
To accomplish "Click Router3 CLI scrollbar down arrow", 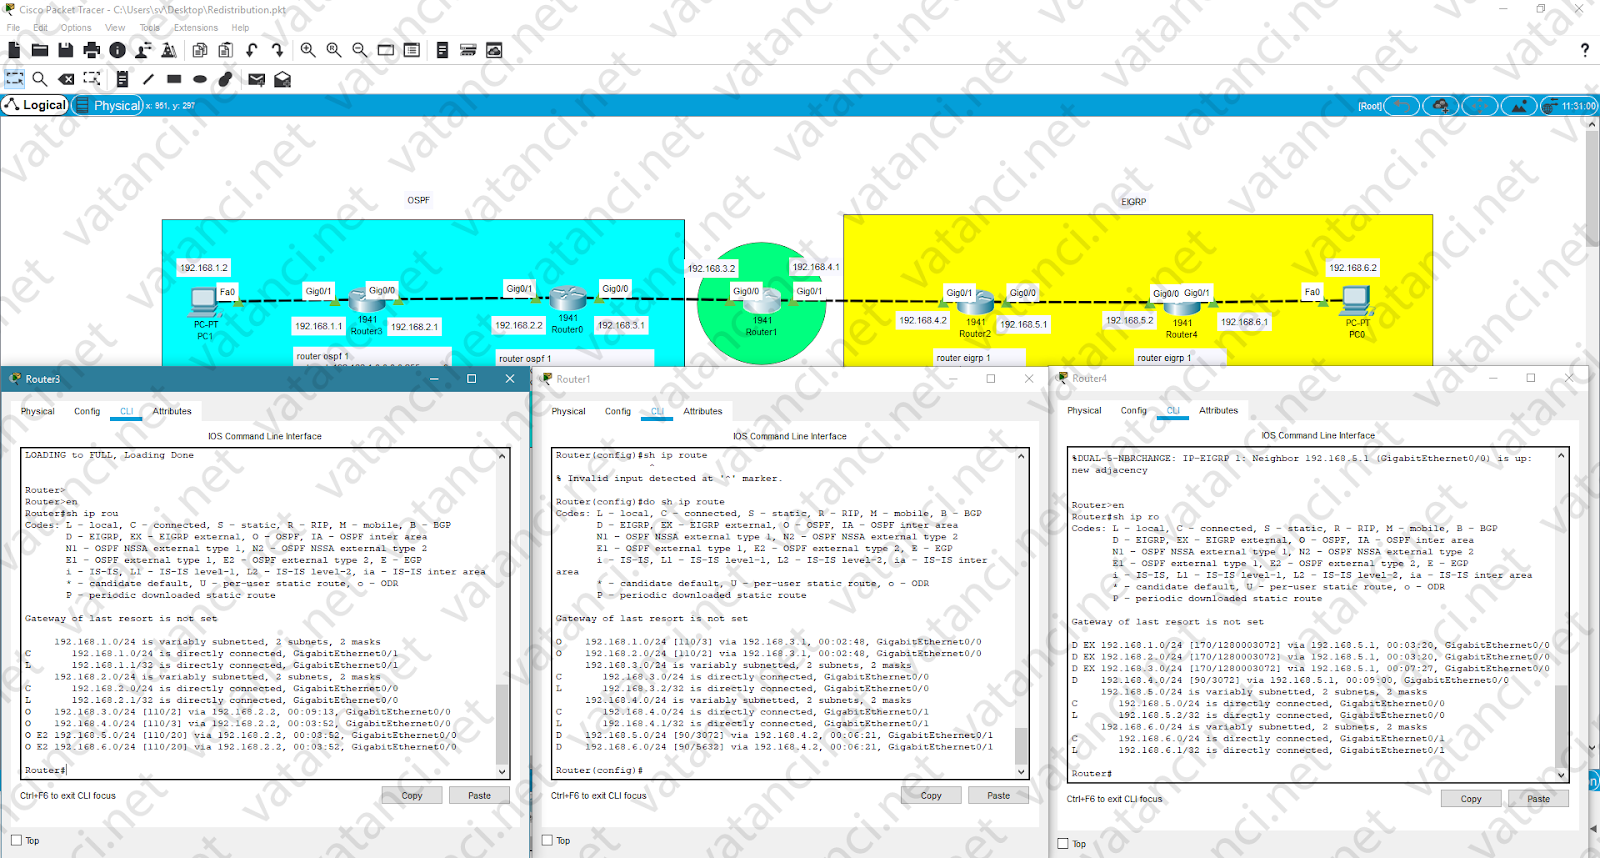I will (502, 771).
